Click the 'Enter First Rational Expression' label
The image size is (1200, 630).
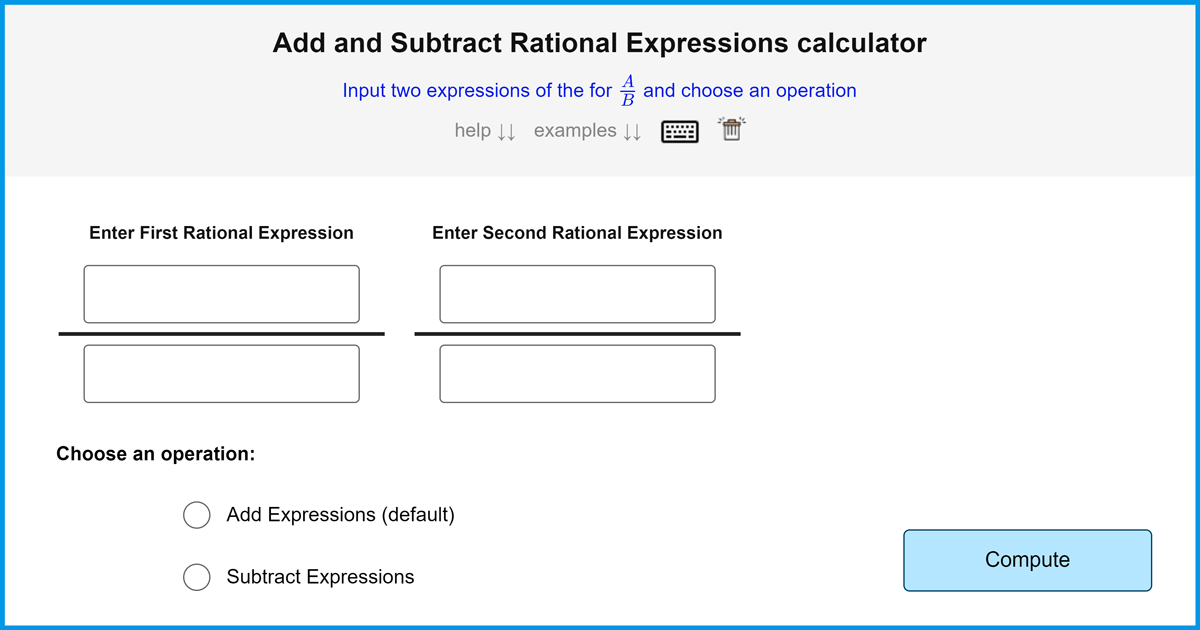coord(221,233)
